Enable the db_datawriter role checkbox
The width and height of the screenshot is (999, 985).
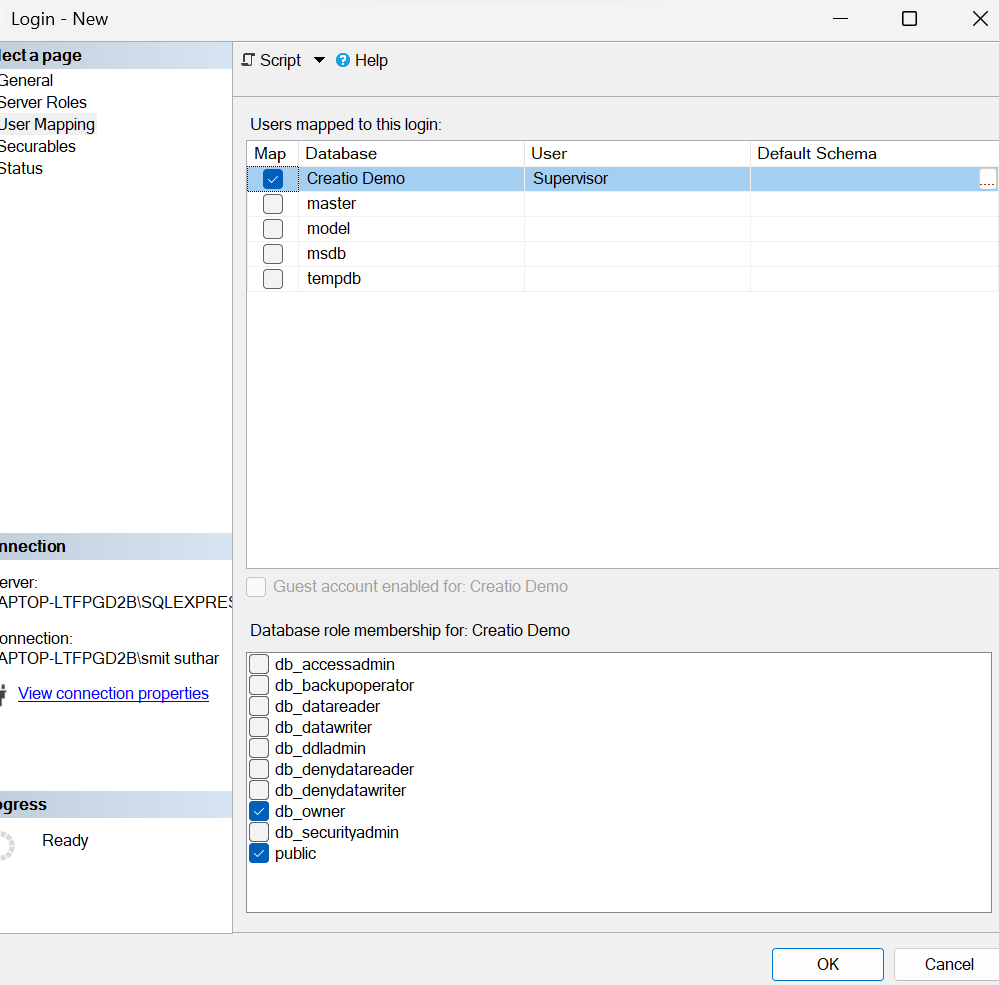[x=259, y=727]
